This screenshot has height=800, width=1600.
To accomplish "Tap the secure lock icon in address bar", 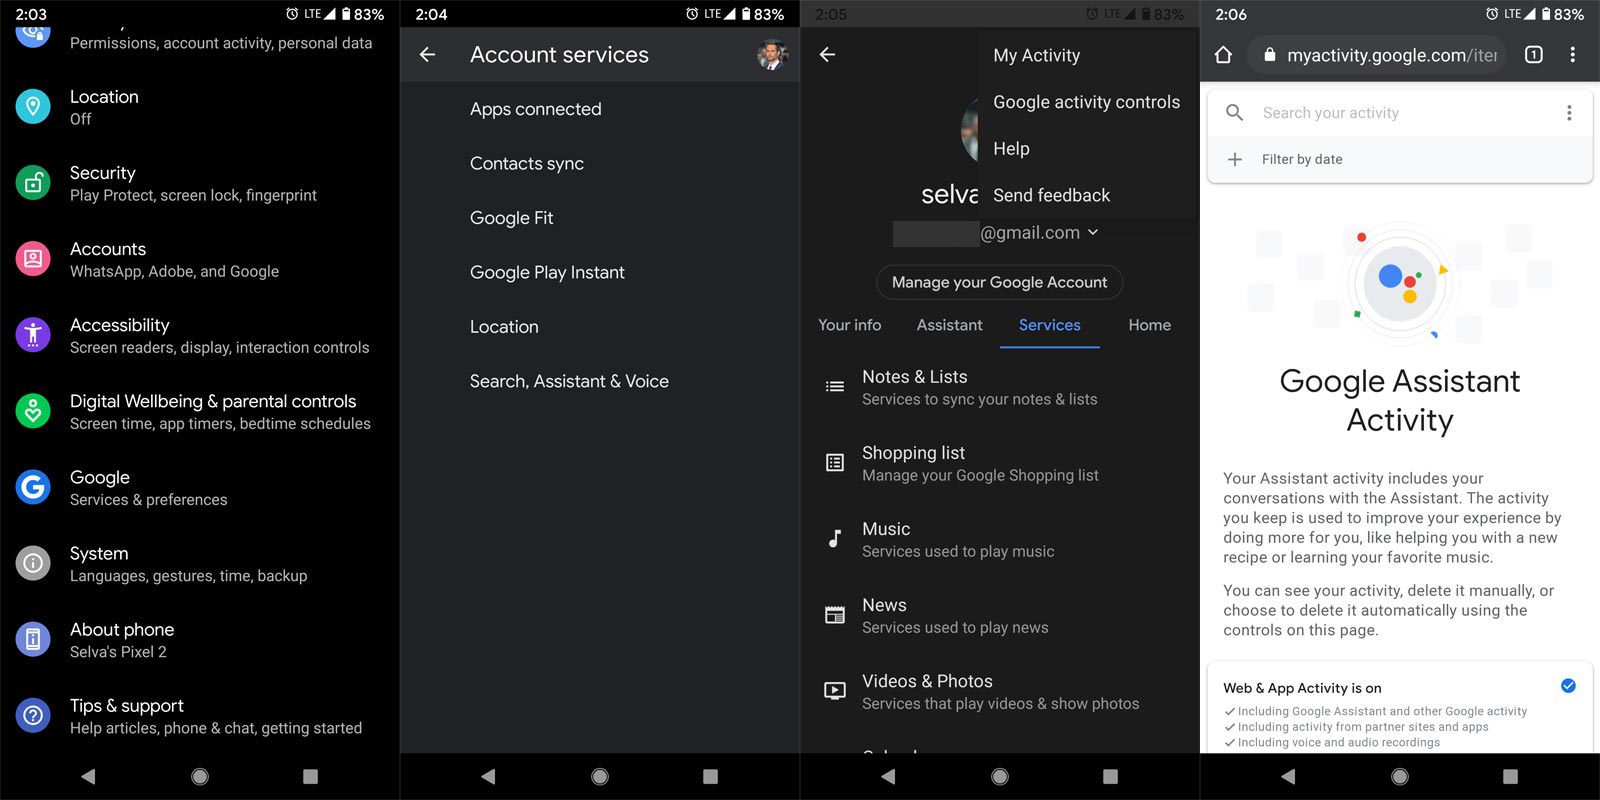I will point(1269,55).
